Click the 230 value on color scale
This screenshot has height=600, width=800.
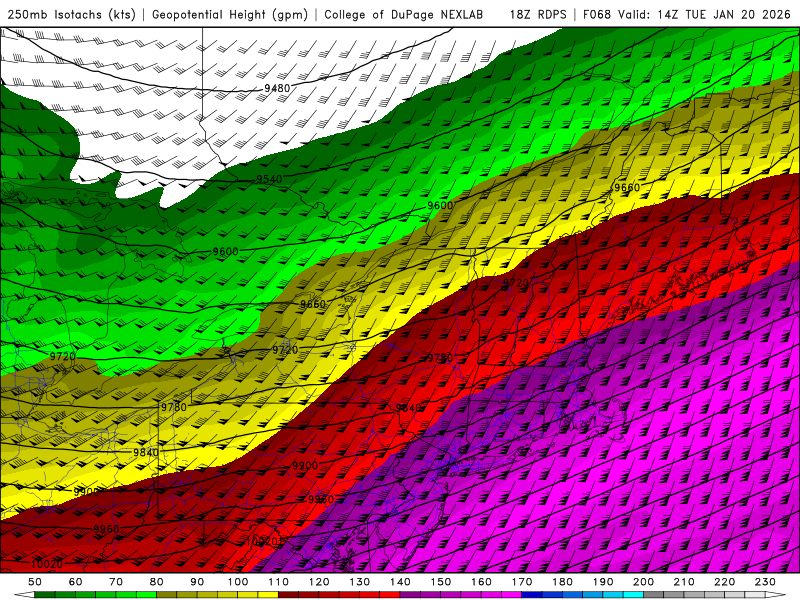(x=765, y=582)
